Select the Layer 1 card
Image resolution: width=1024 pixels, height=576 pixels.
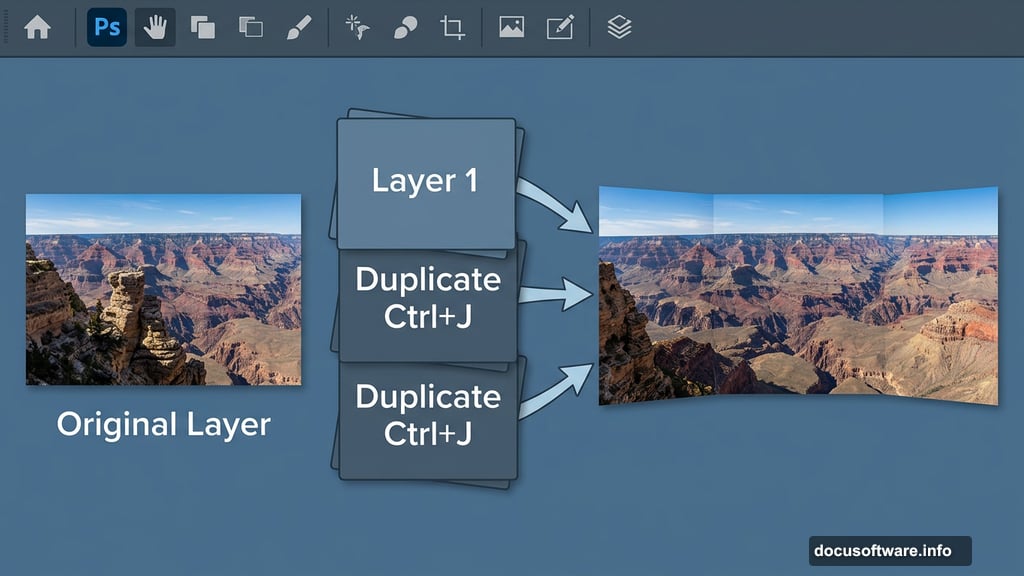(x=427, y=182)
